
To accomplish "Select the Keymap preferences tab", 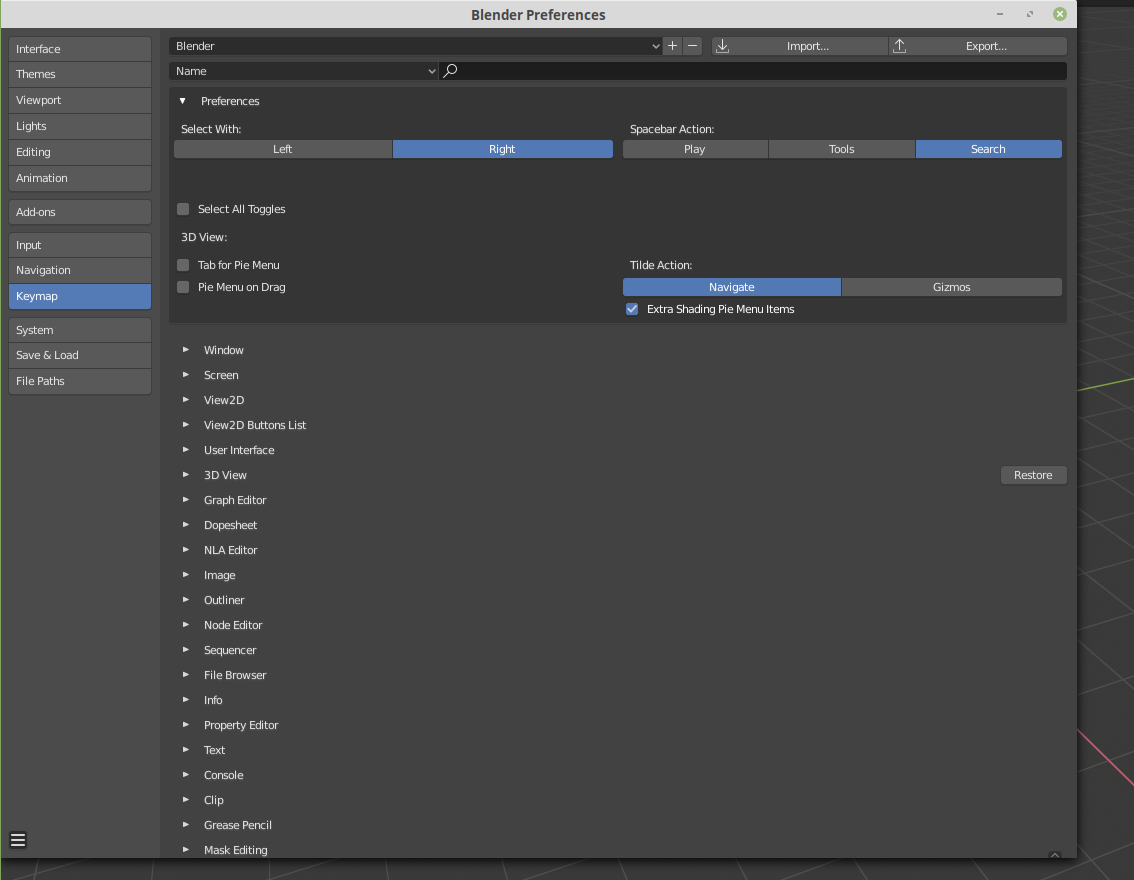I will (80, 296).
